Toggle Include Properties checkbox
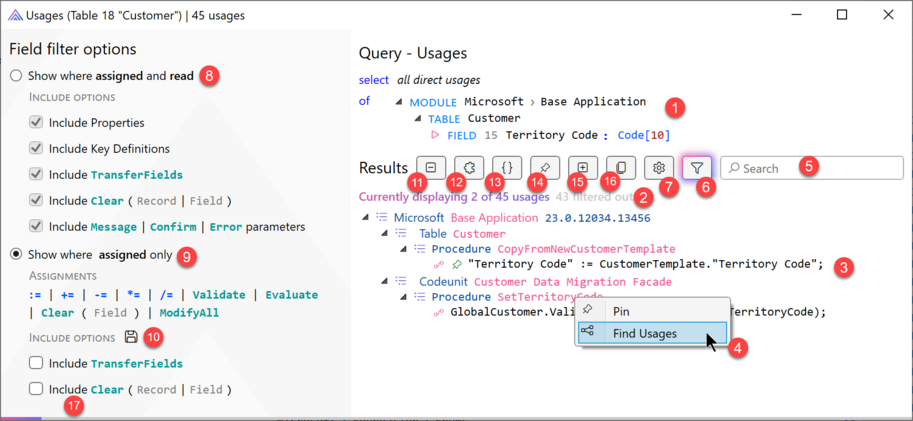This screenshot has width=913, height=421. (36, 122)
